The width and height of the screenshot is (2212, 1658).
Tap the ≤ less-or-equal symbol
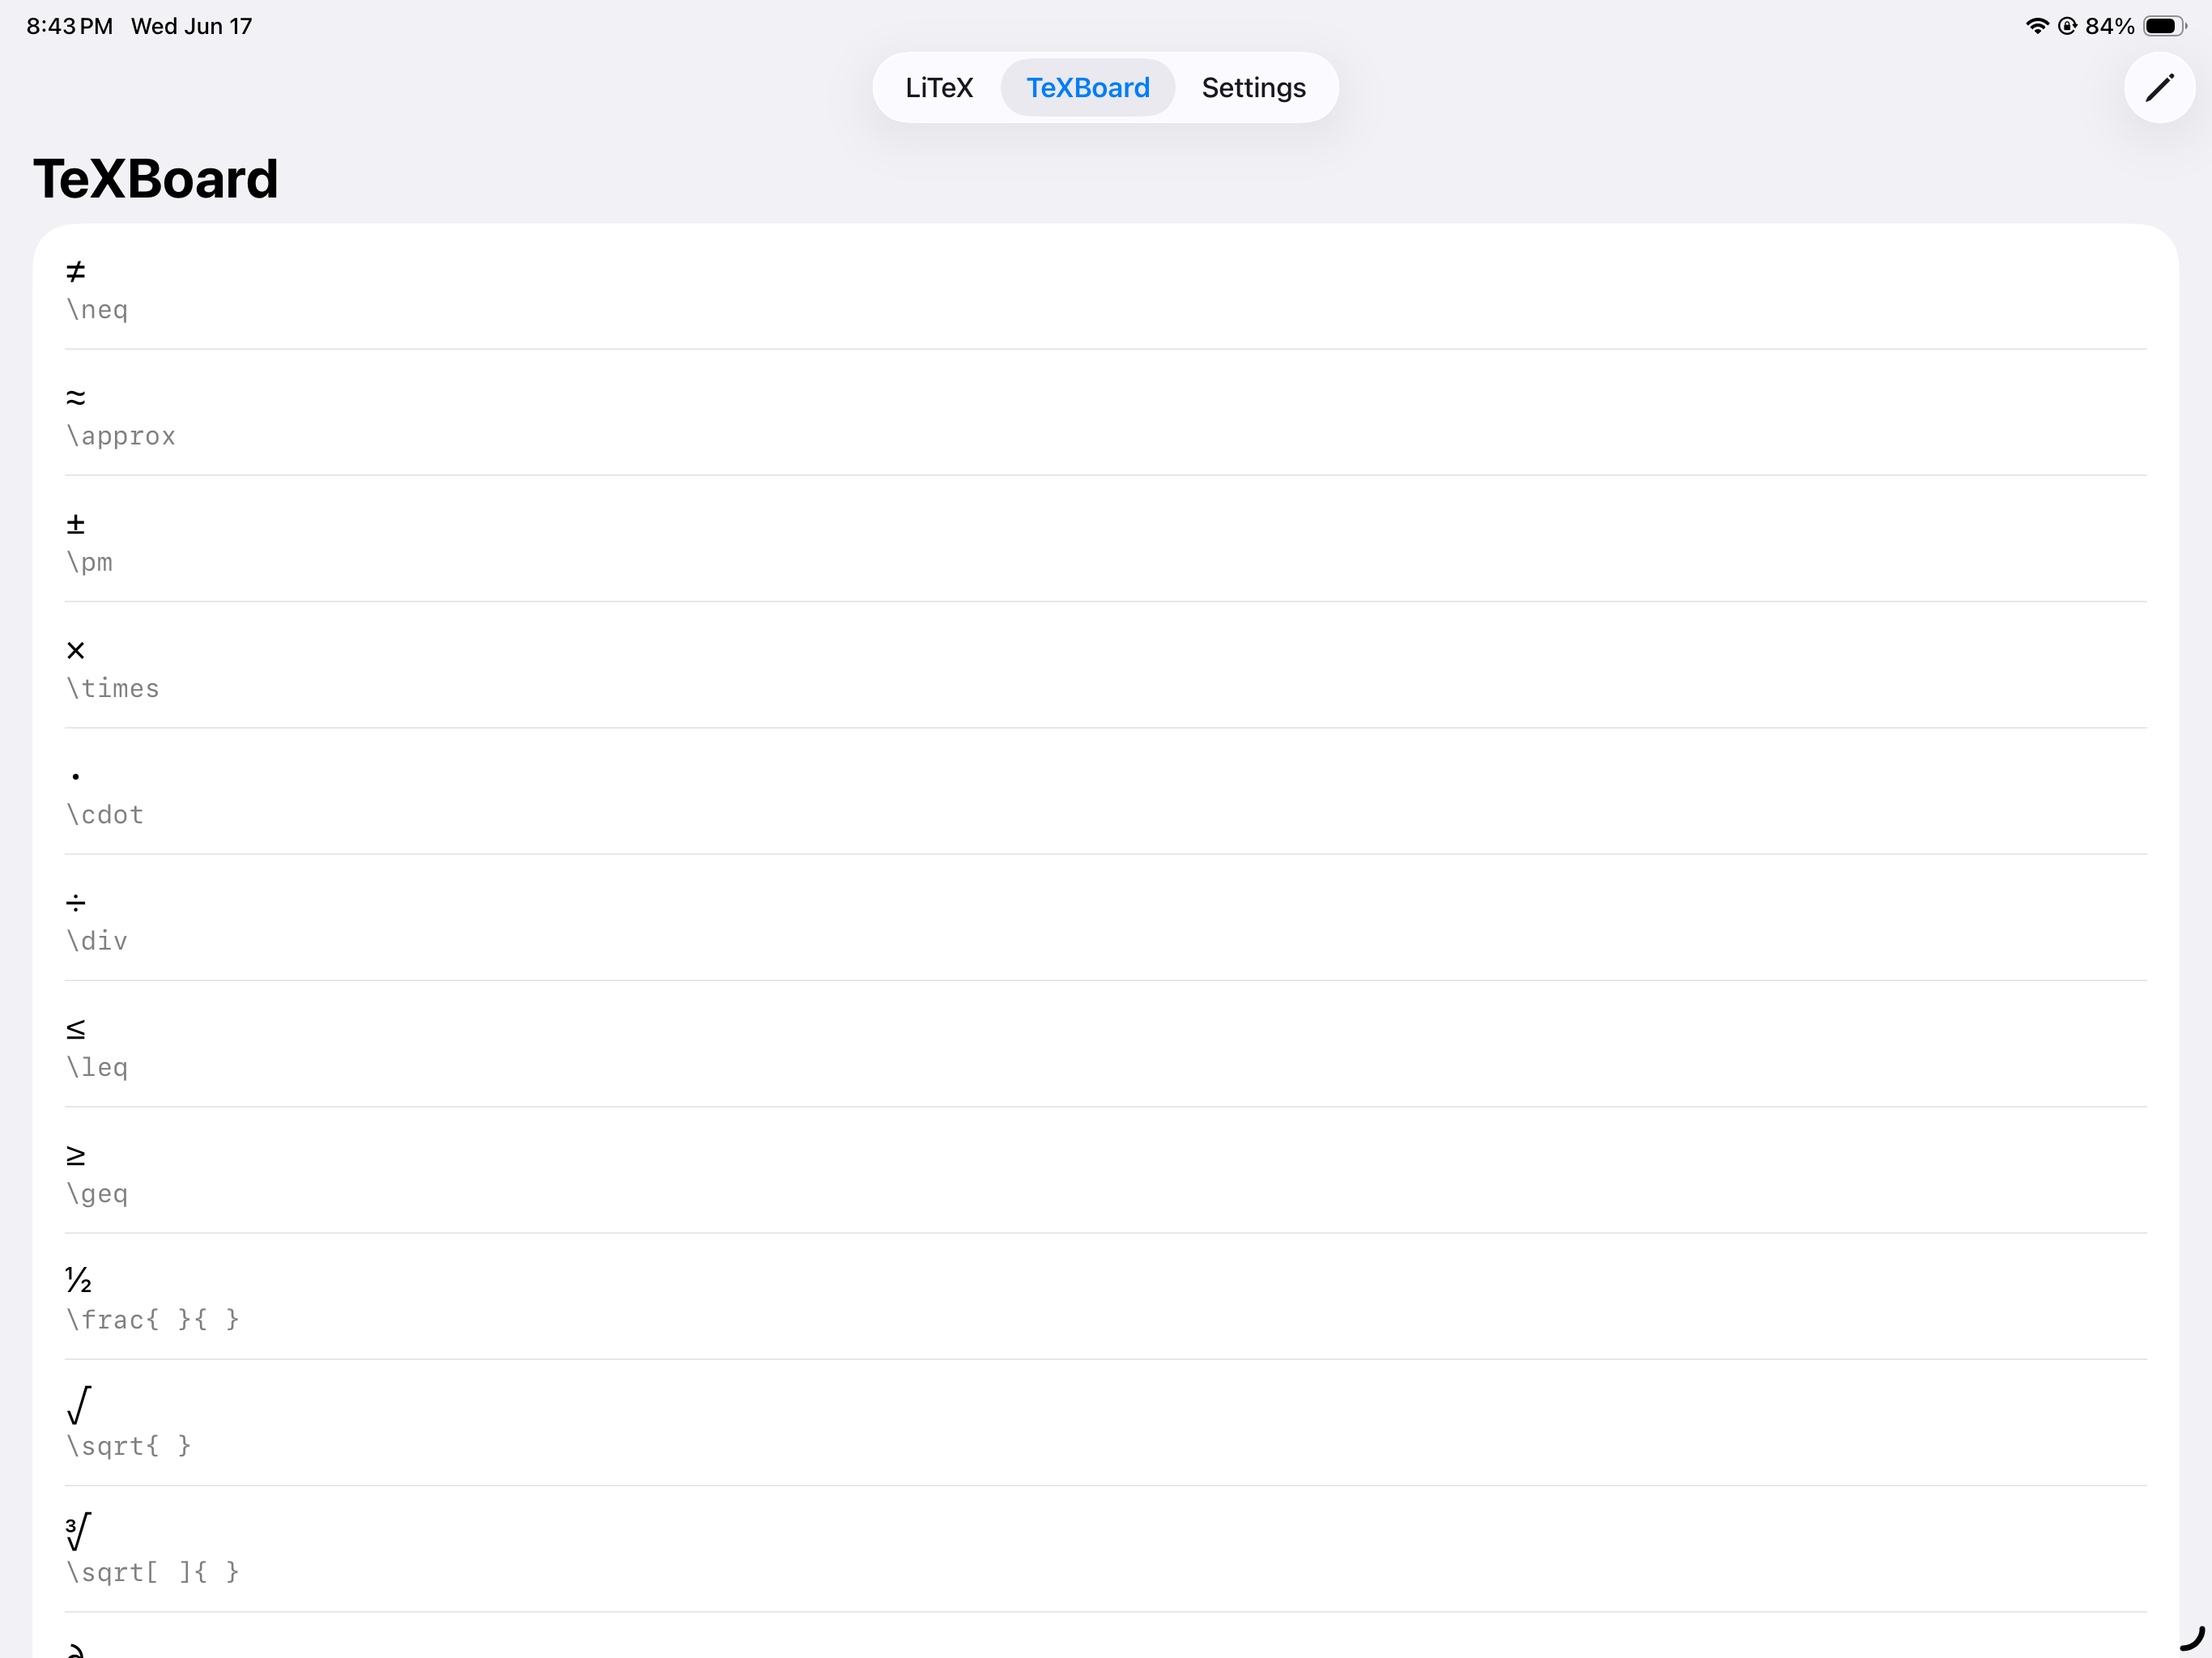76,1029
